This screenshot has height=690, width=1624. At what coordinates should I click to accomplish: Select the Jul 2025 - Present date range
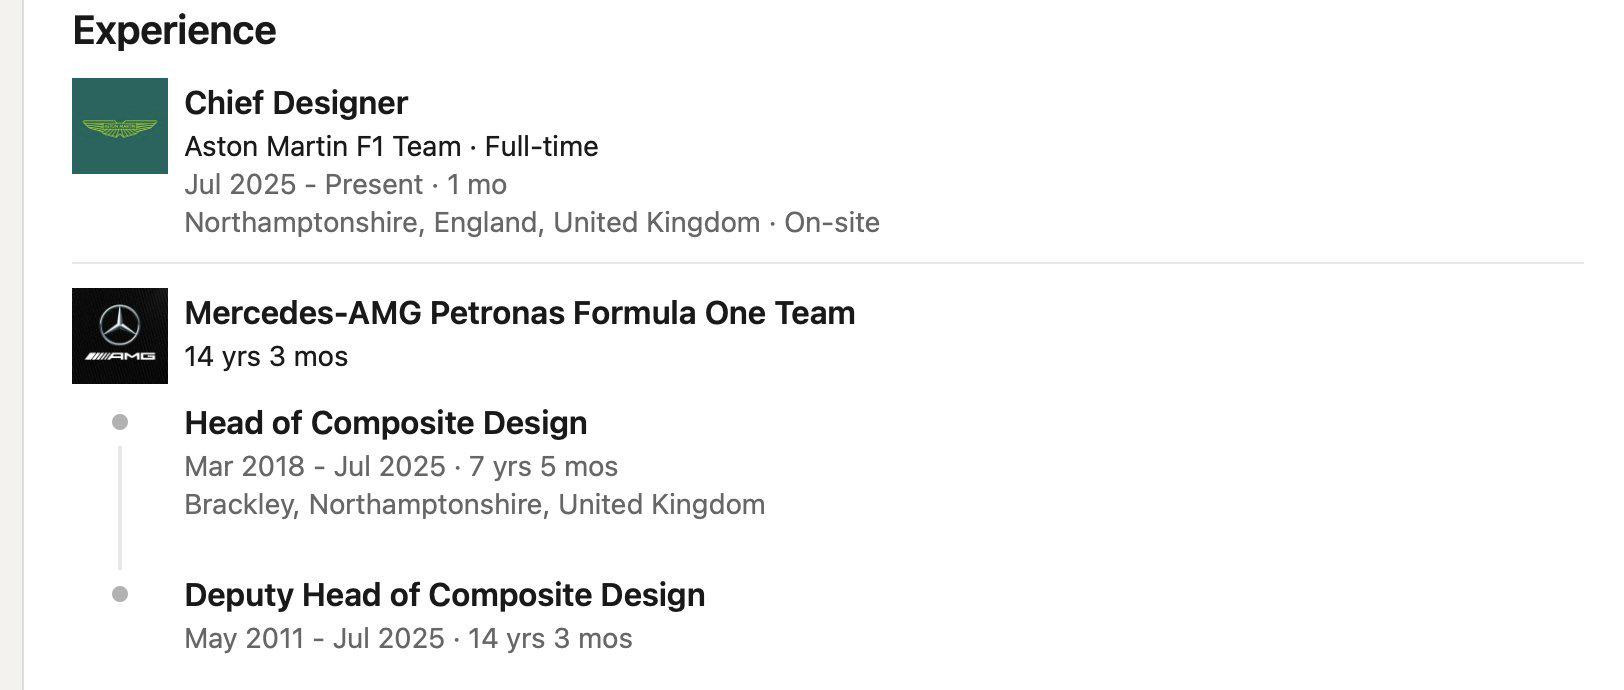coord(345,185)
